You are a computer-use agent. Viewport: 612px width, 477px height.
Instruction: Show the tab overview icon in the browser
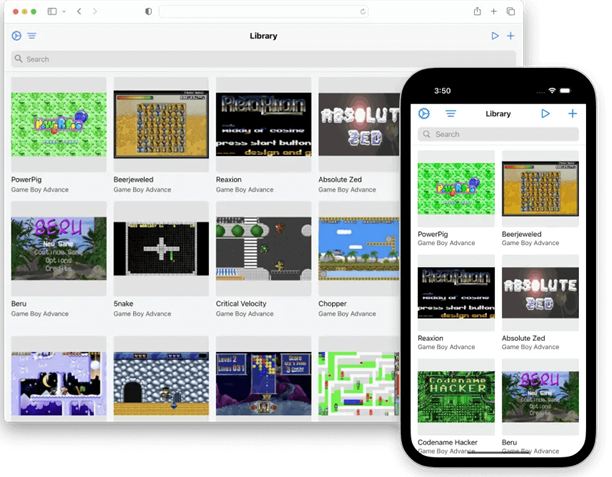511,11
